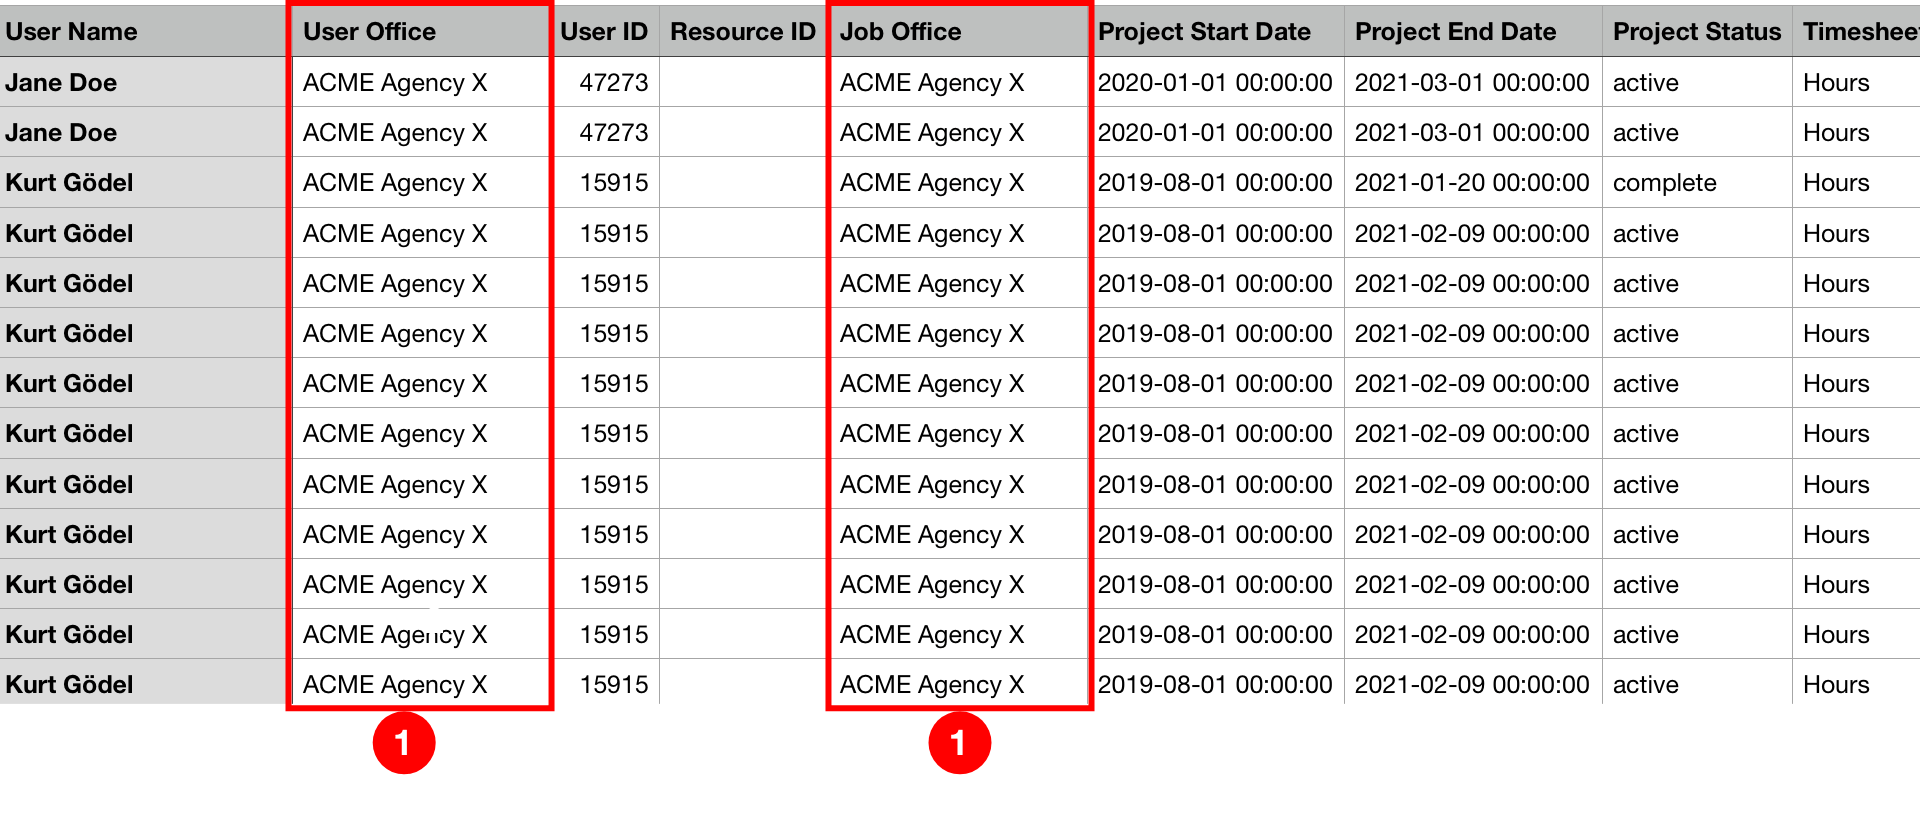Select the first Jane Doe name cell
Image resolution: width=1920 pixels, height=834 pixels.
click(x=143, y=82)
